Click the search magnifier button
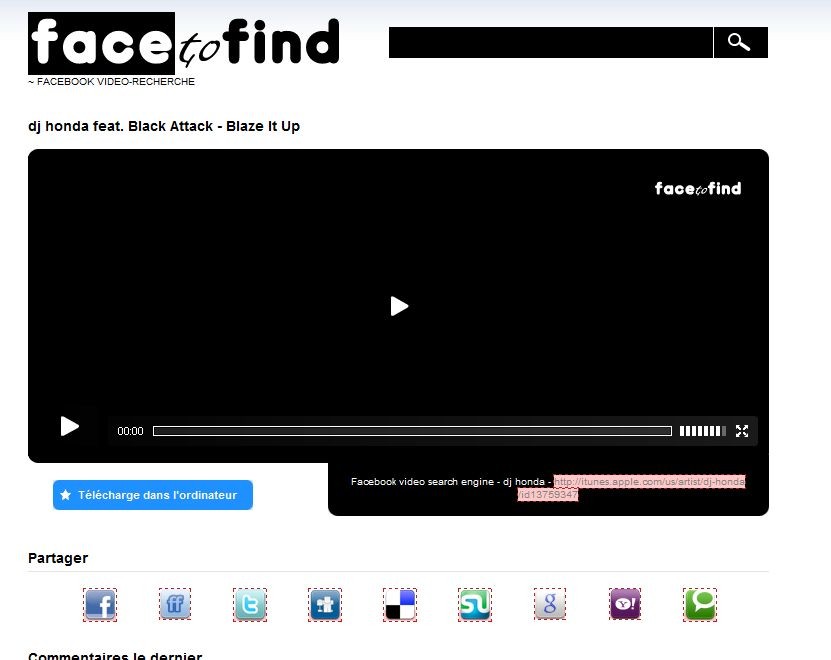 [740, 42]
